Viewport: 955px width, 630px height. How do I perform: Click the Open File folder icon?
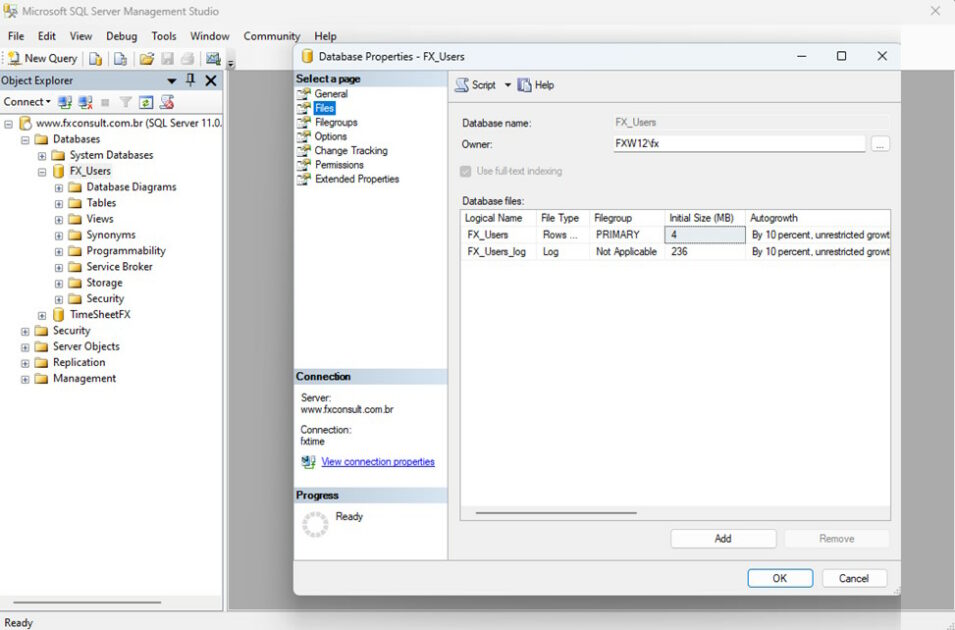point(146,59)
